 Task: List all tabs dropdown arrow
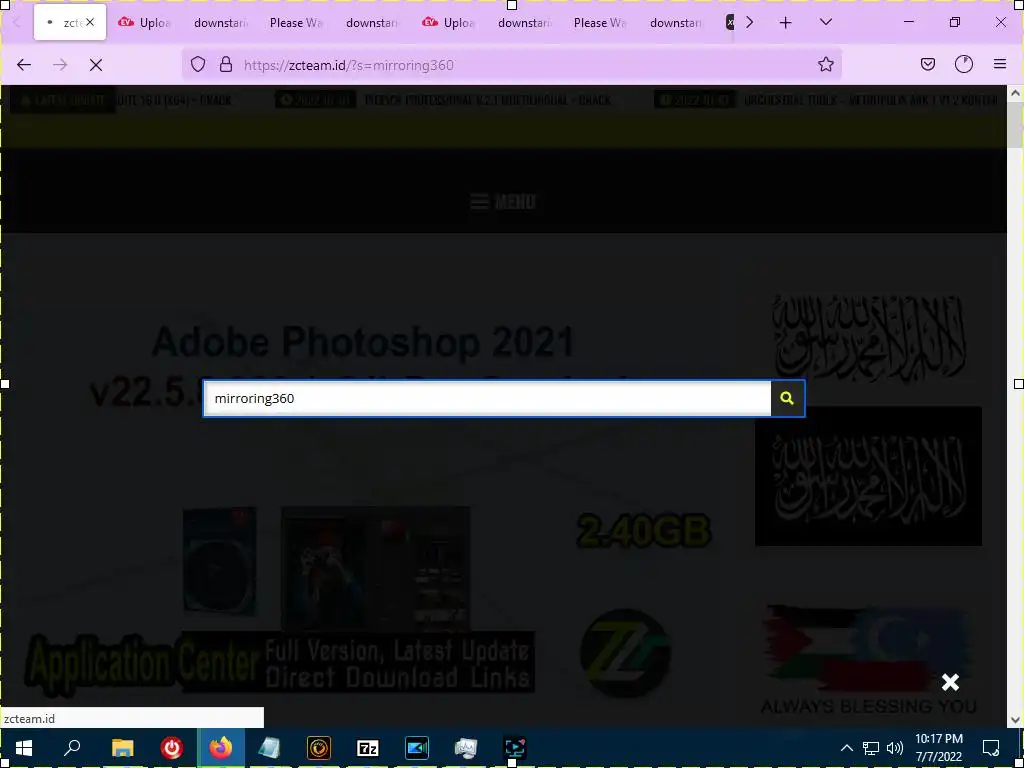[825, 22]
